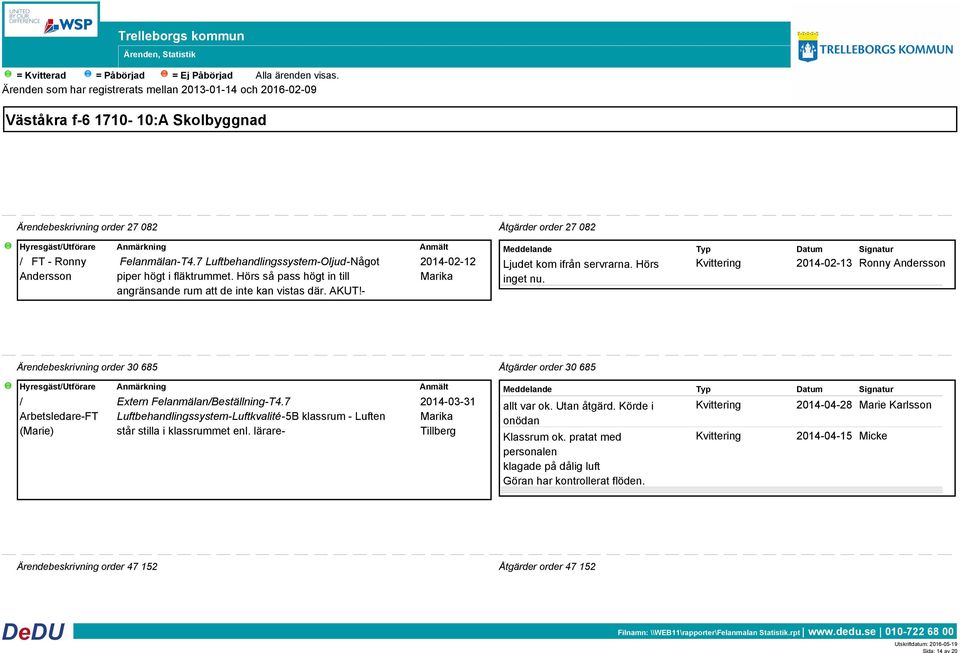Image resolution: width=960 pixels, height=653 pixels.
Task: Click the 'Felanmälan-T4.7 Luftbehandlingssystem-Oljud' remark text
Action: click(233, 261)
